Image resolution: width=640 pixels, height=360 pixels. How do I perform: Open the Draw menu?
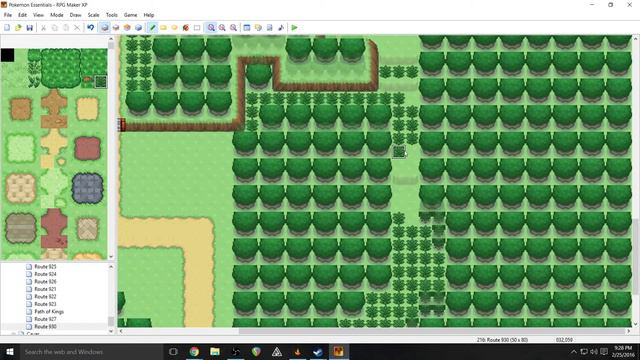coord(76,15)
